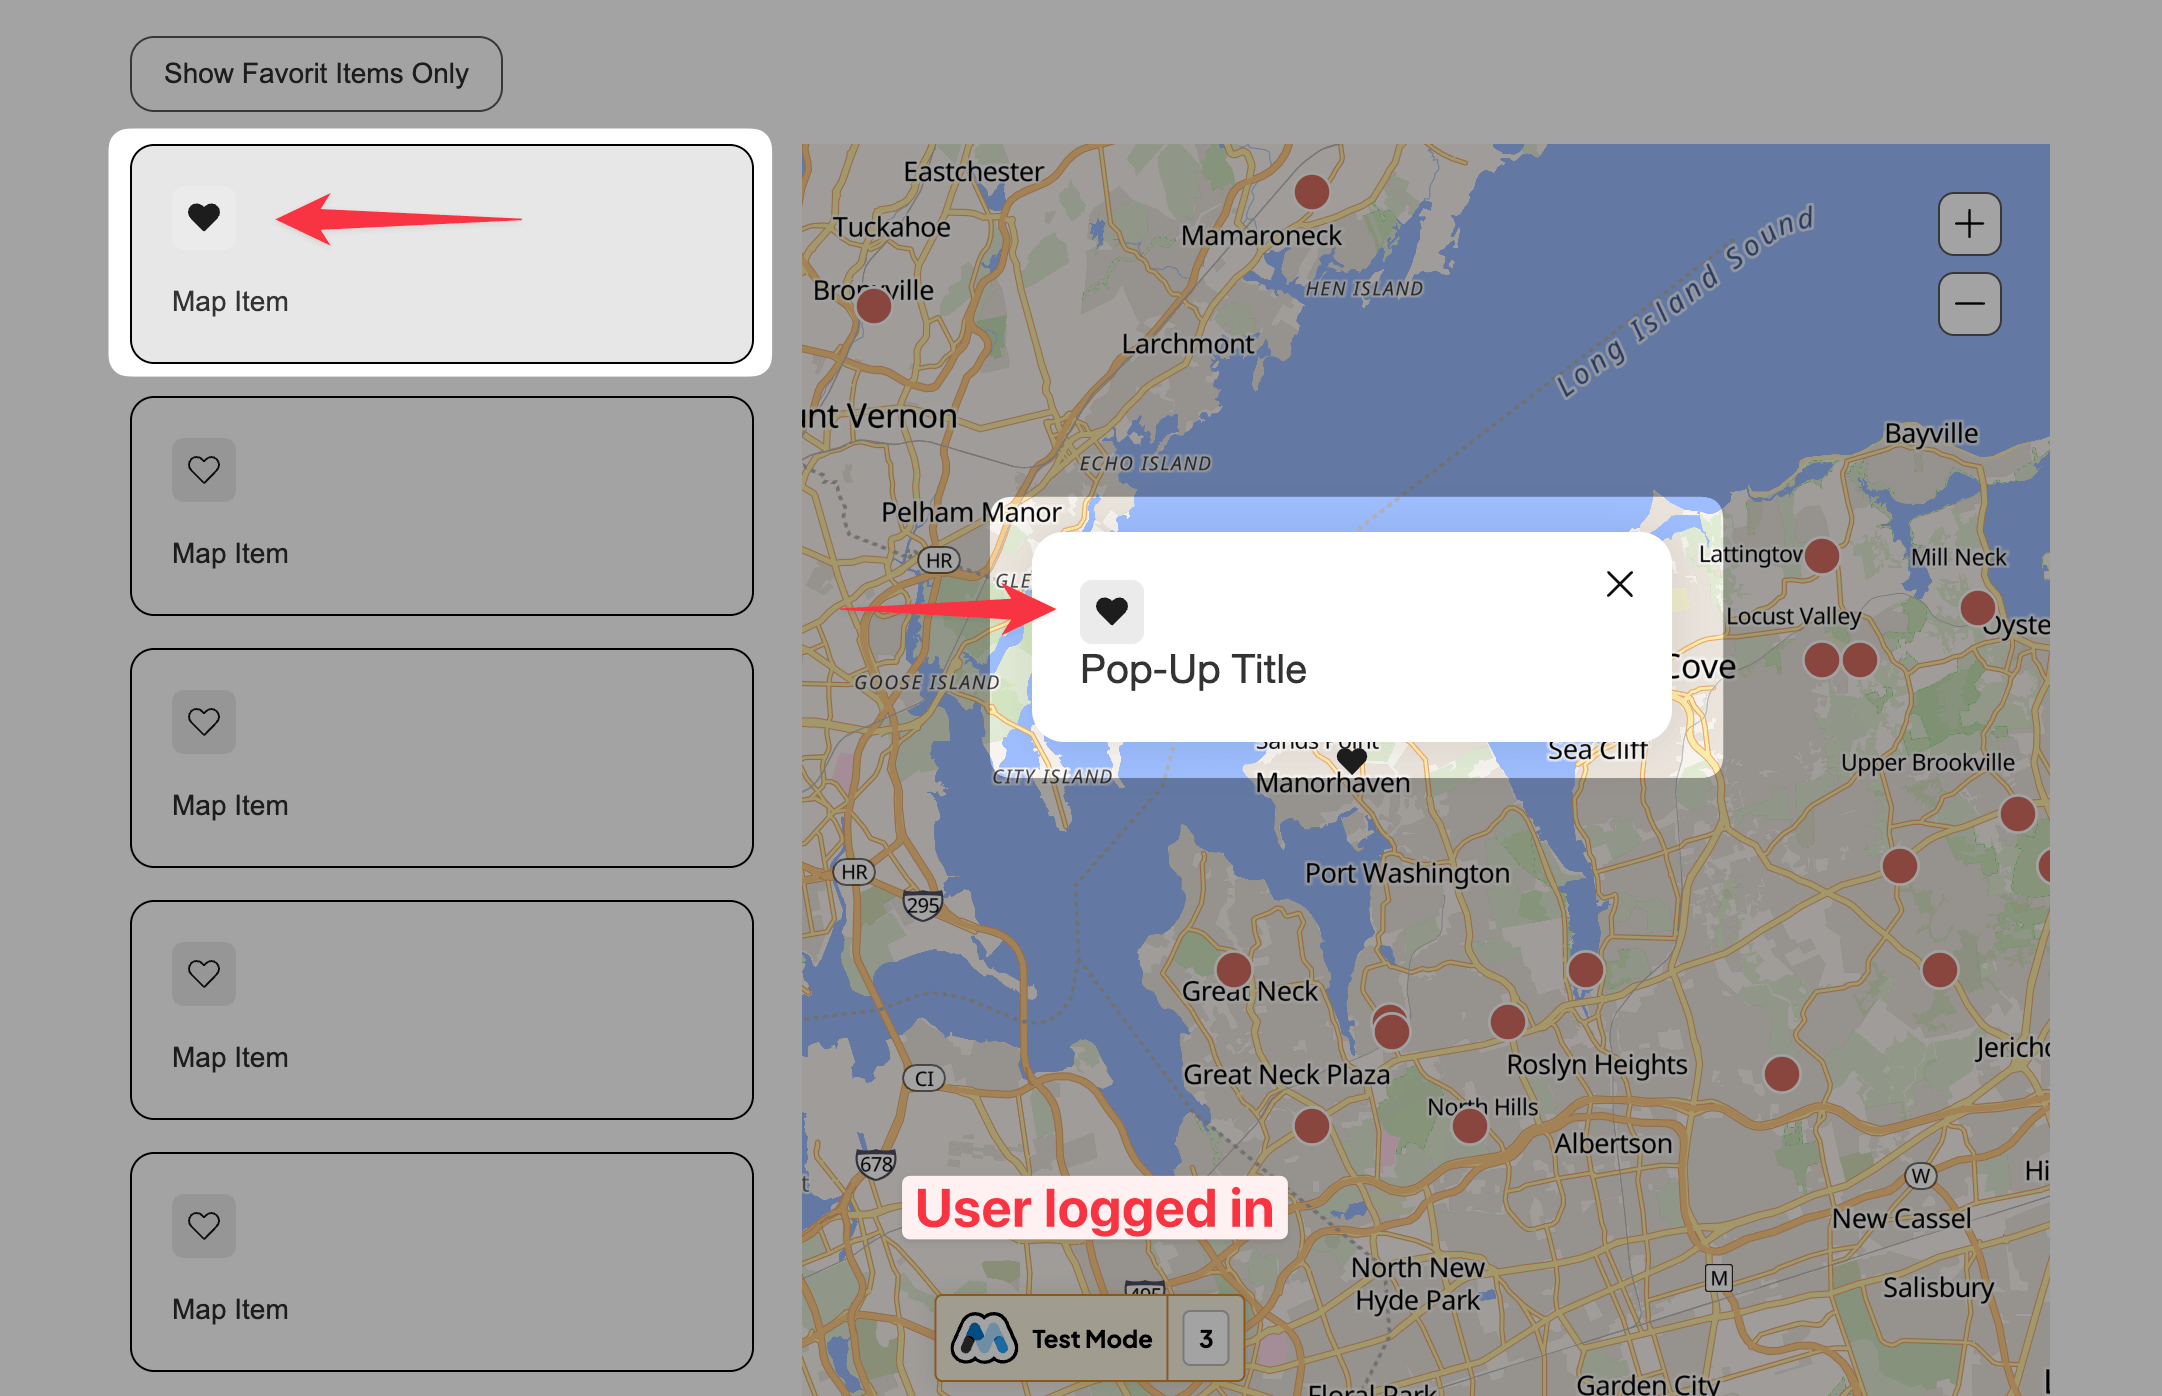Unfavorite the first Map Item's filled heart
This screenshot has height=1396, width=2162.
[x=204, y=217]
